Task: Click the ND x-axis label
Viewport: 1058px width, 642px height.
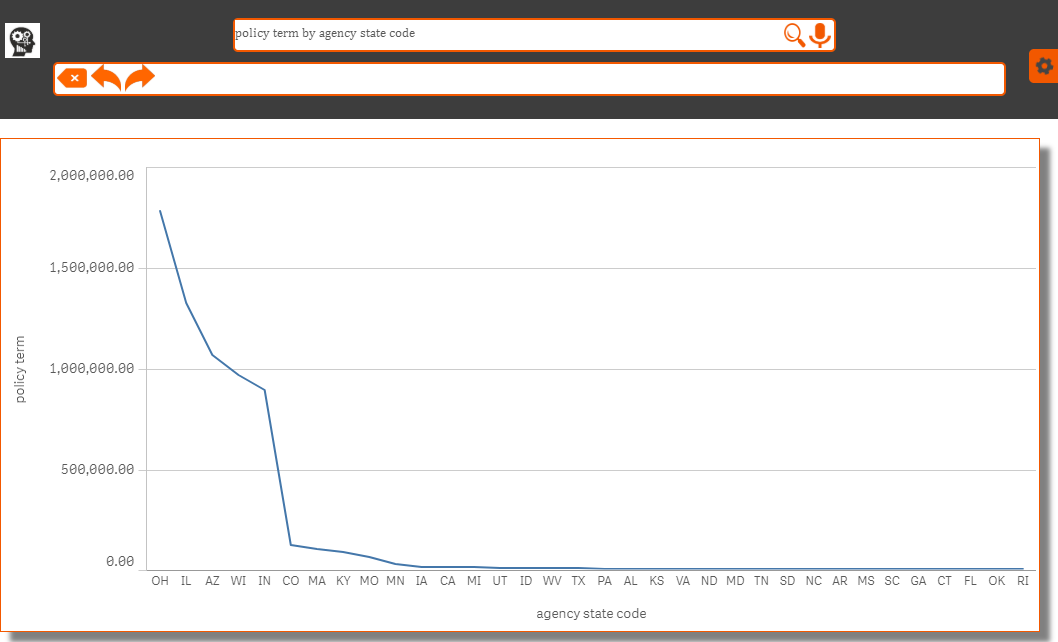Action: click(x=709, y=581)
